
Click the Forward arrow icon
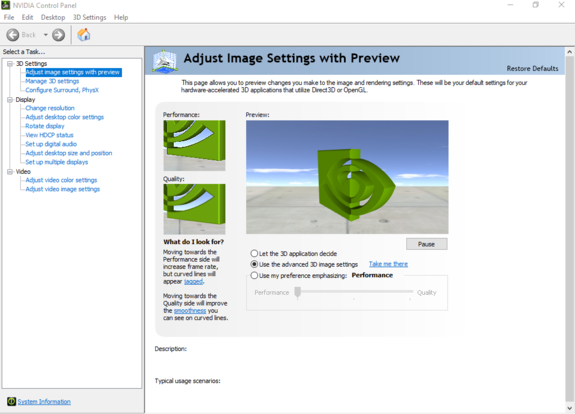pos(58,35)
